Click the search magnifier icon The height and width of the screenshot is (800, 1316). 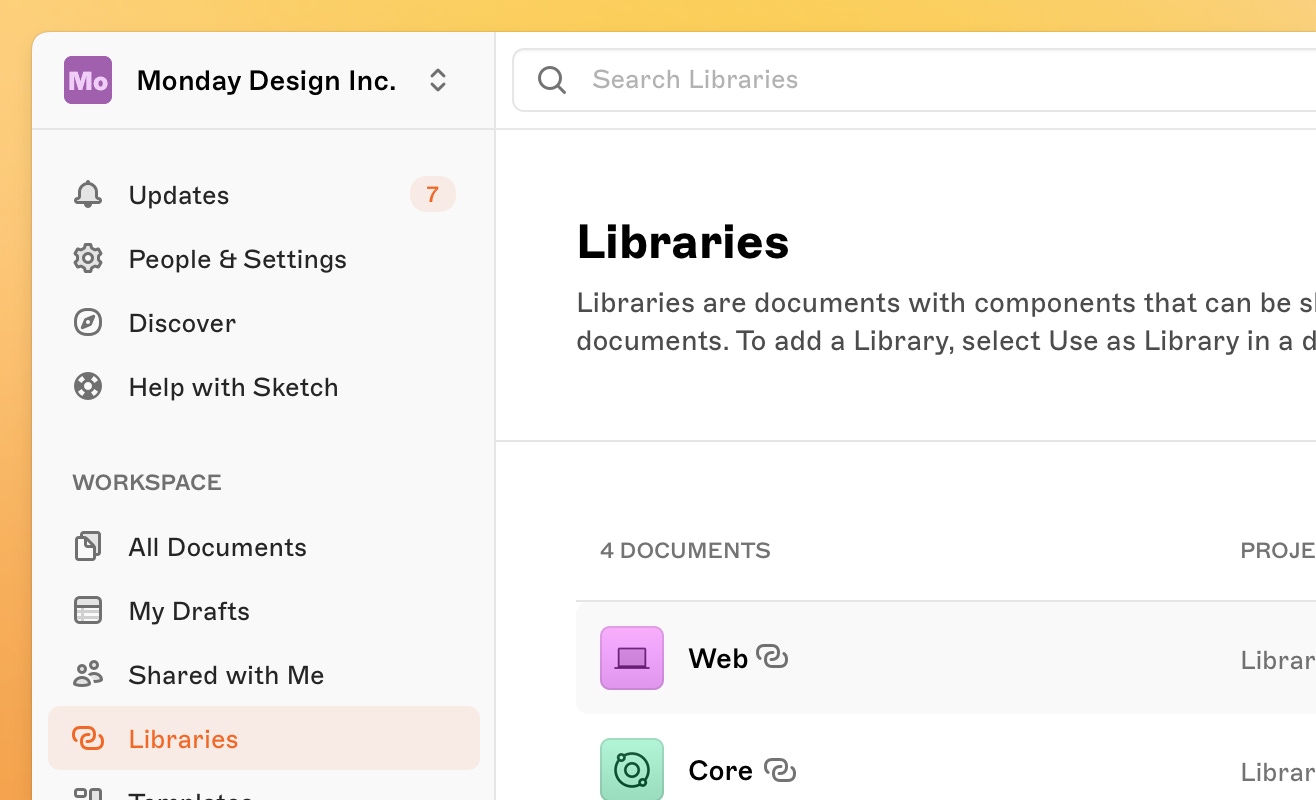coord(552,80)
